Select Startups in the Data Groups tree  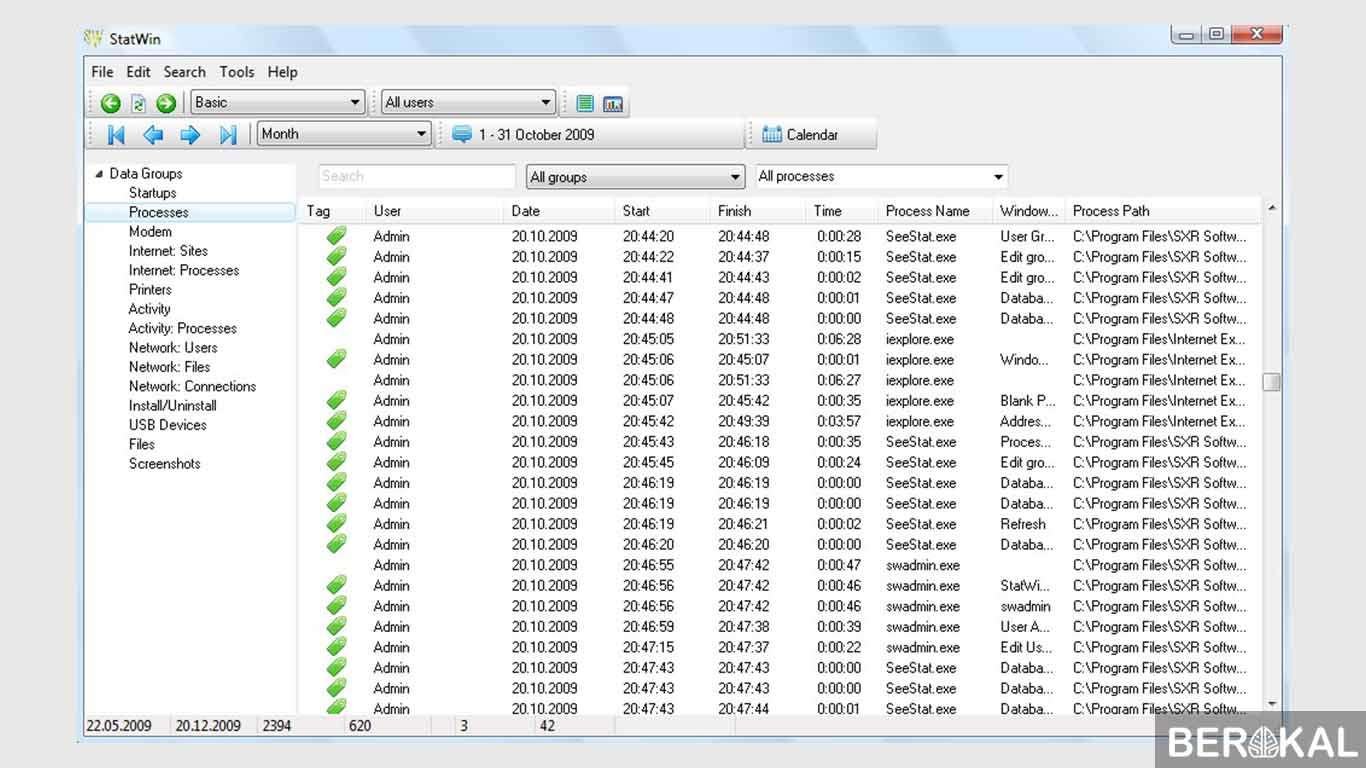click(152, 193)
